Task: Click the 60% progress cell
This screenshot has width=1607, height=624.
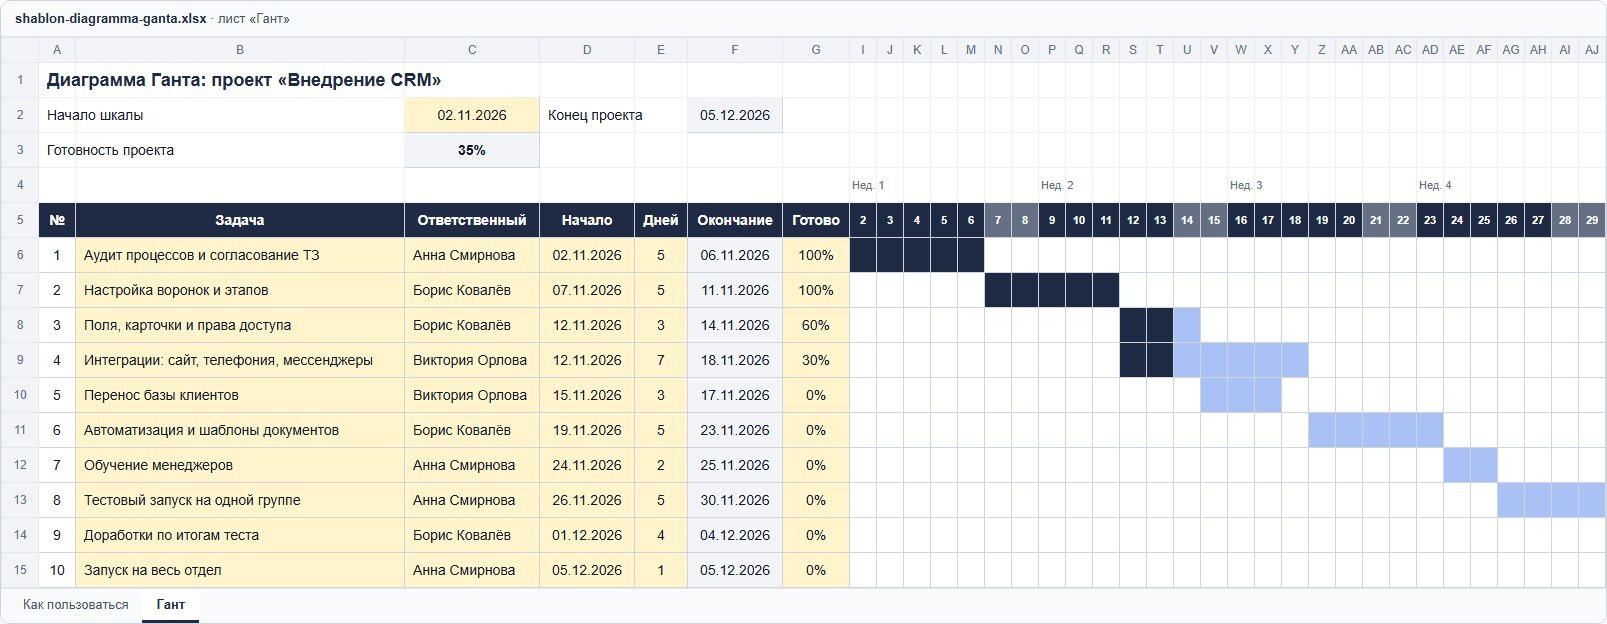Action: (816, 325)
